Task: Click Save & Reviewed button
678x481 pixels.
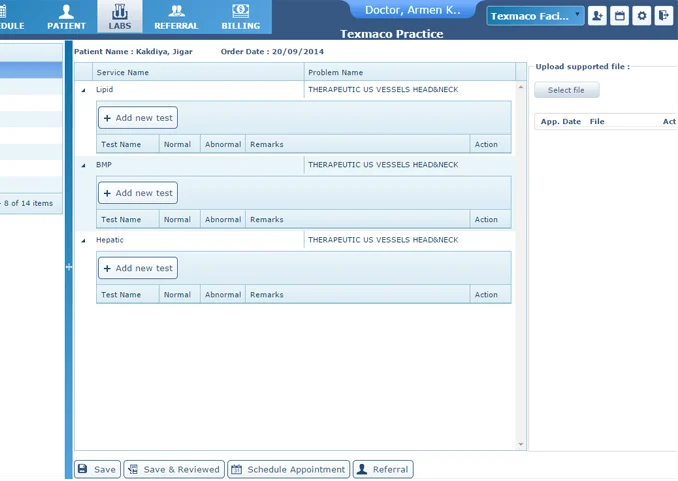Action: [174, 469]
